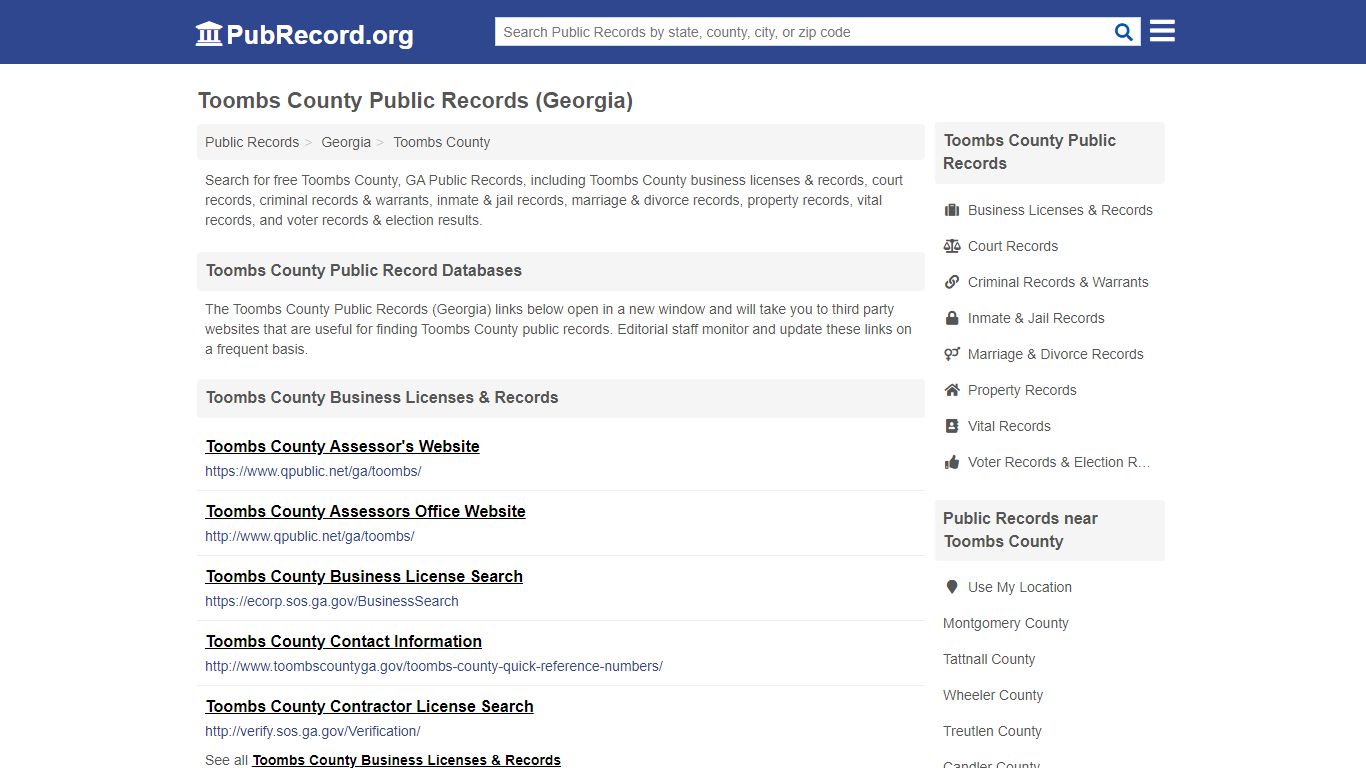The height and width of the screenshot is (768, 1366).
Task: Click Public Records near Toombs County heading
Action: (x=1020, y=530)
